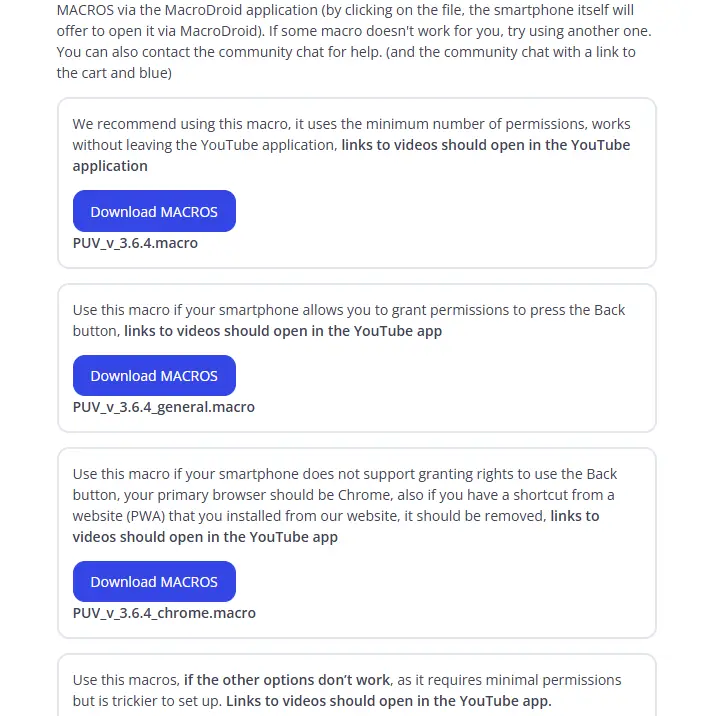Select the PUV_v_3.6.4_general.macro file name
The height and width of the screenshot is (716, 716).
[163, 407]
